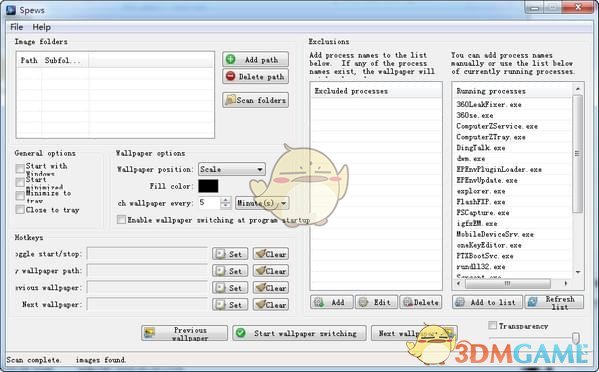Select DingTalk.exe process
Screen dimensions: 599x372
(x=481, y=148)
